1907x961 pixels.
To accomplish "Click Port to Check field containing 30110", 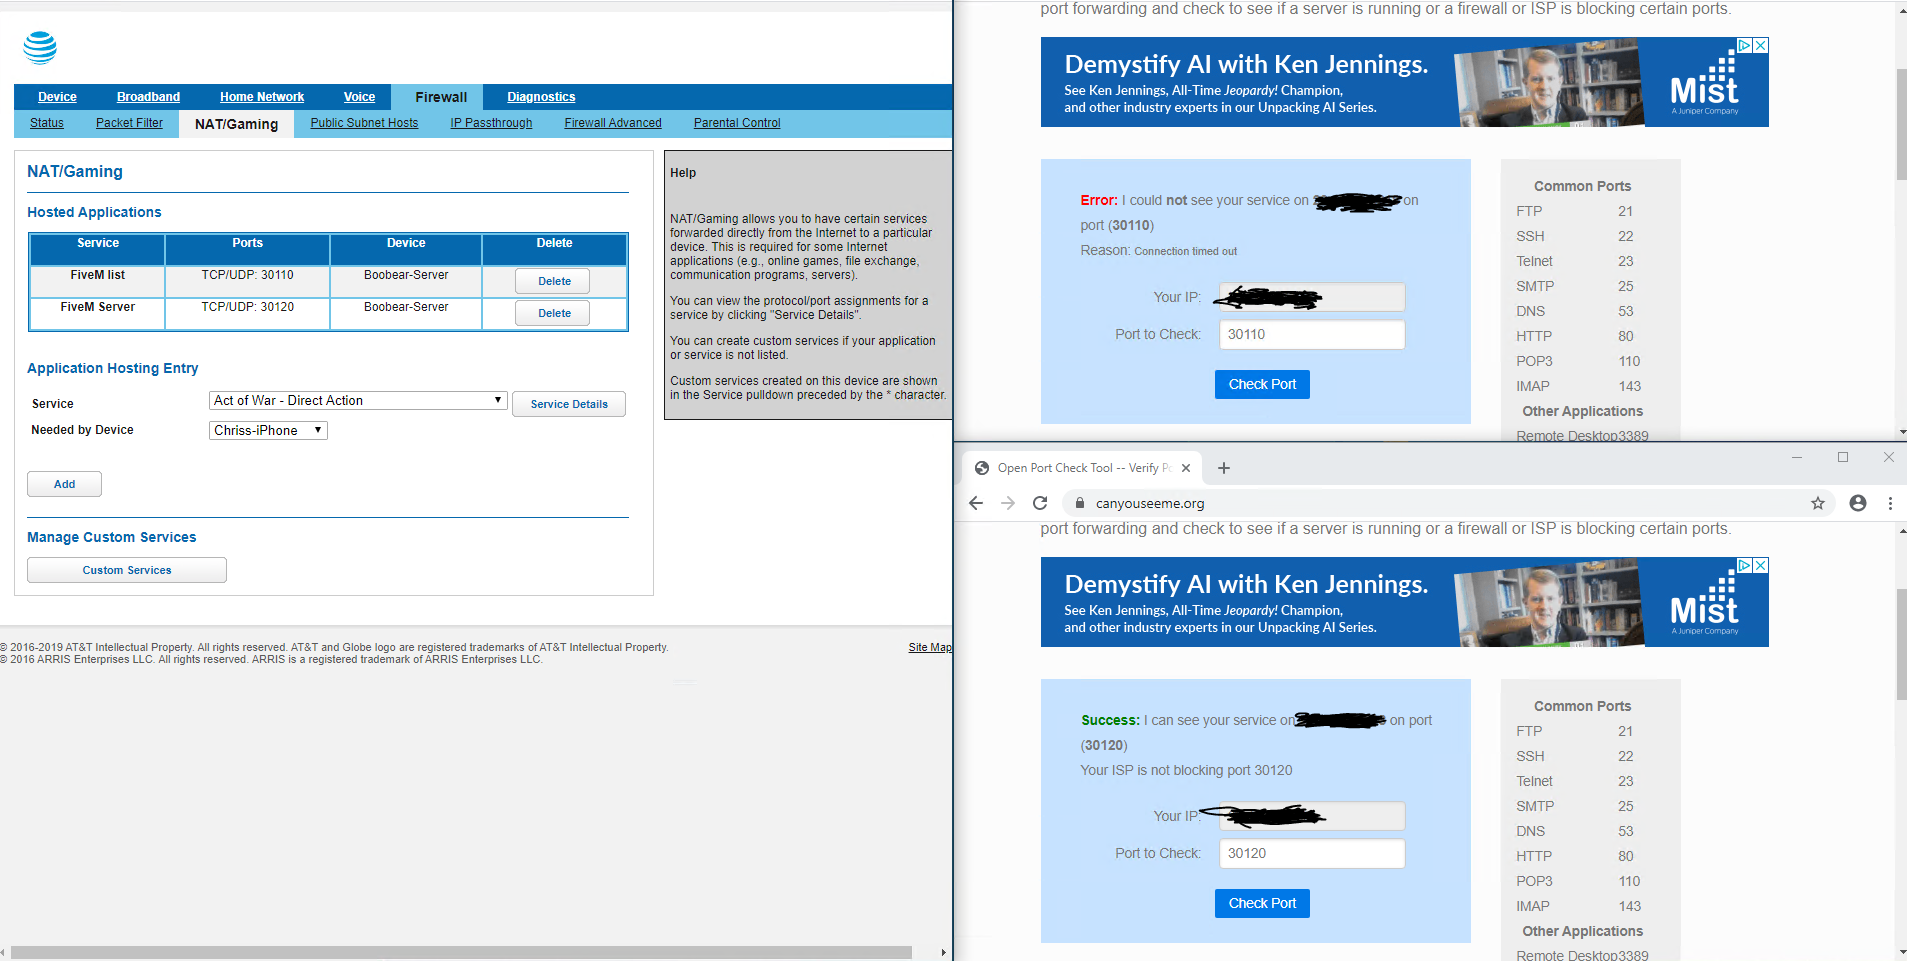I will pyautogui.click(x=1312, y=334).
